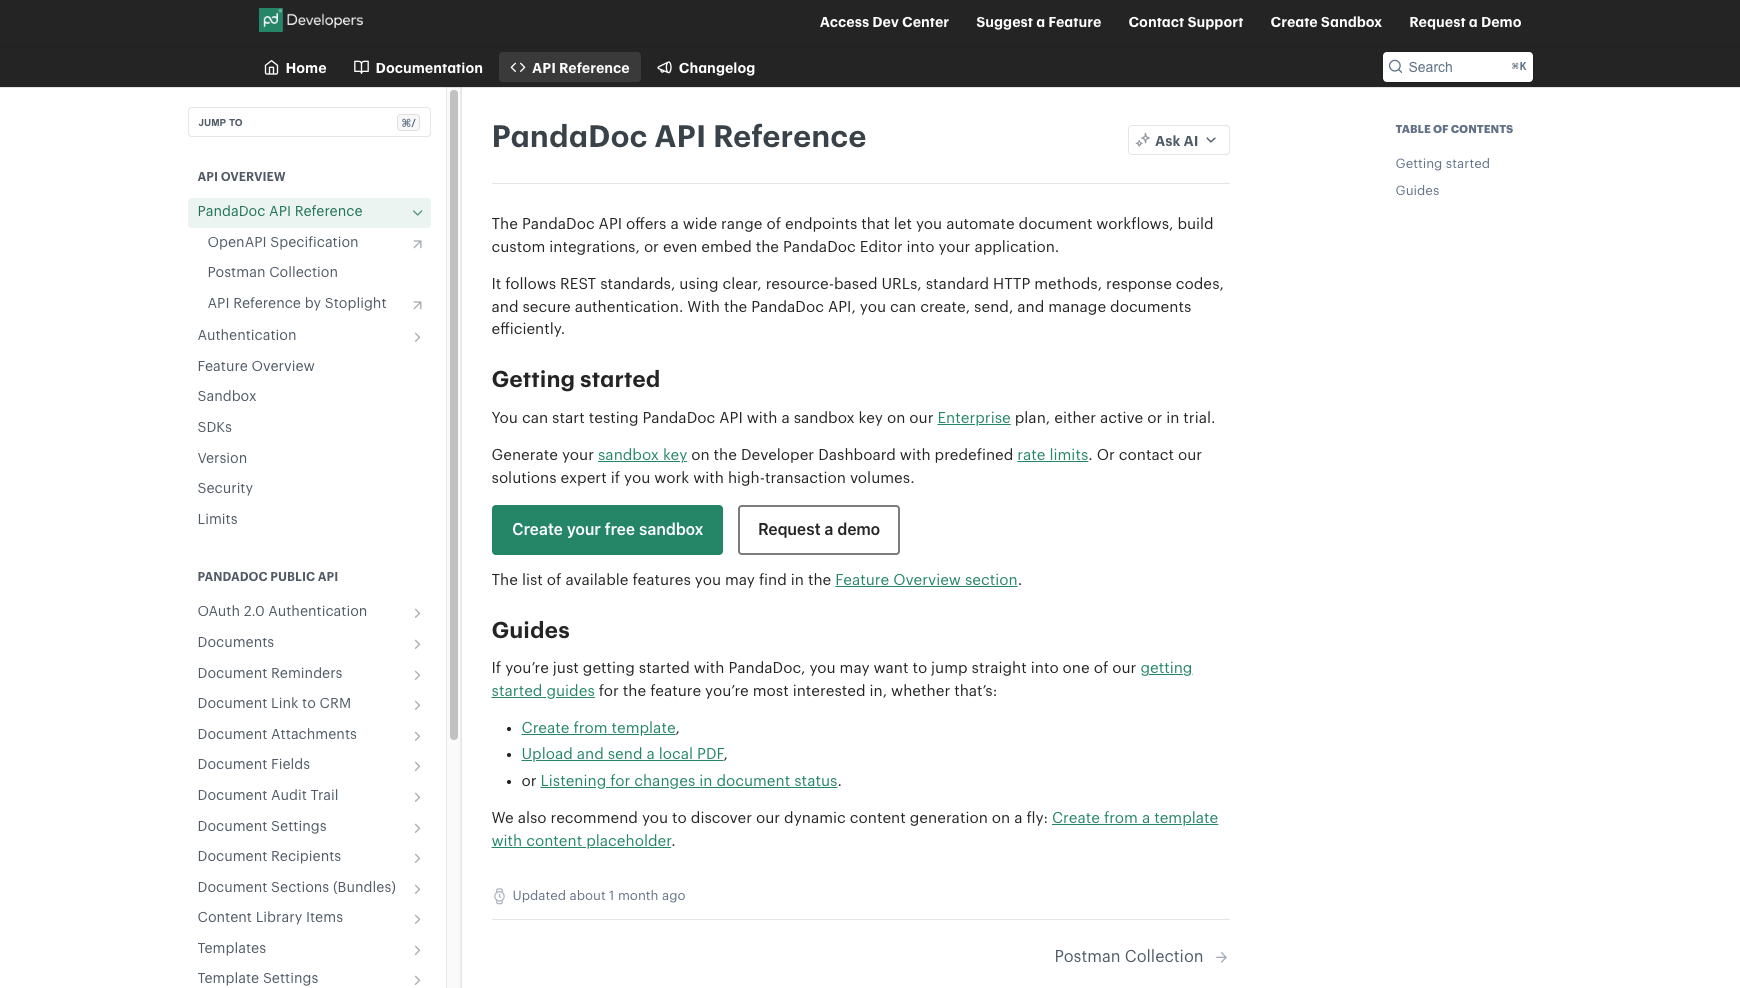Viewport: 1740px width, 988px height.
Task: Select the API Reference tab
Action: pos(570,67)
